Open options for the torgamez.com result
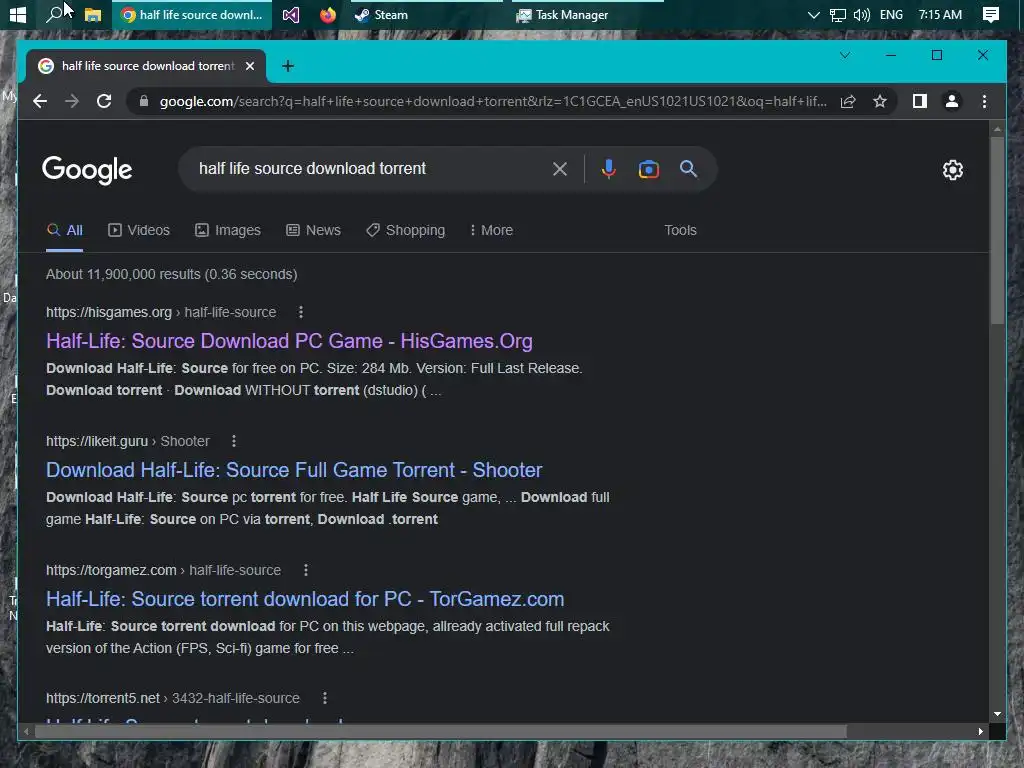Viewport: 1024px width, 768px height. (x=306, y=570)
